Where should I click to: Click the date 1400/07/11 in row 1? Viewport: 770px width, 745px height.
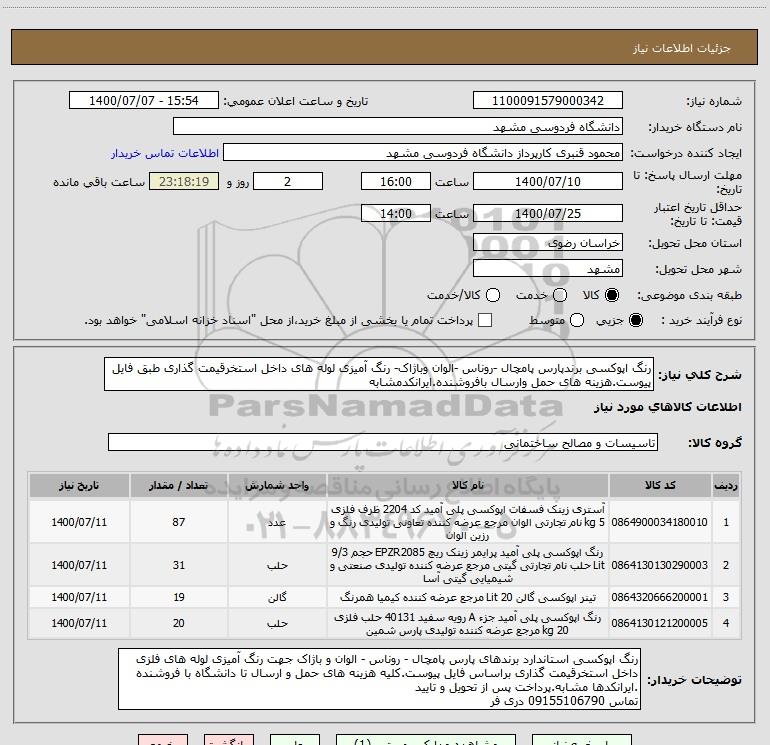(79, 522)
